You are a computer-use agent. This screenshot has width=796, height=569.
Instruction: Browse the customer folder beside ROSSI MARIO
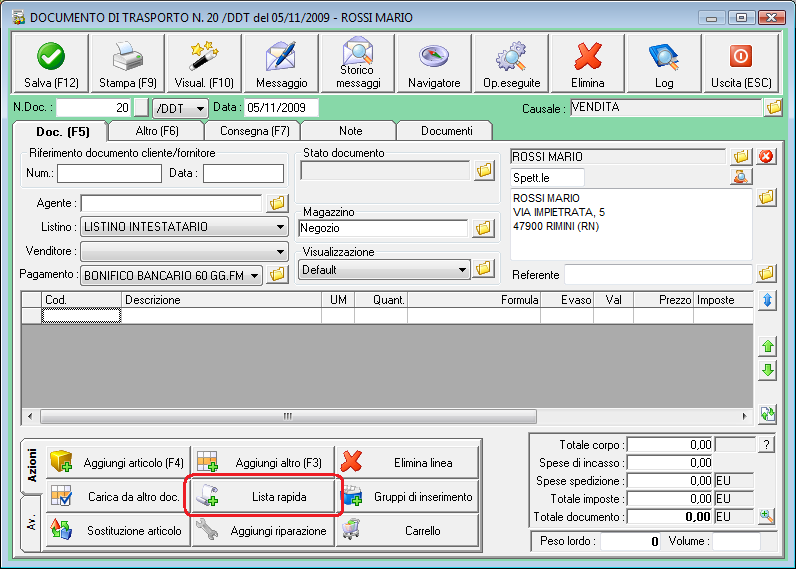(741, 156)
